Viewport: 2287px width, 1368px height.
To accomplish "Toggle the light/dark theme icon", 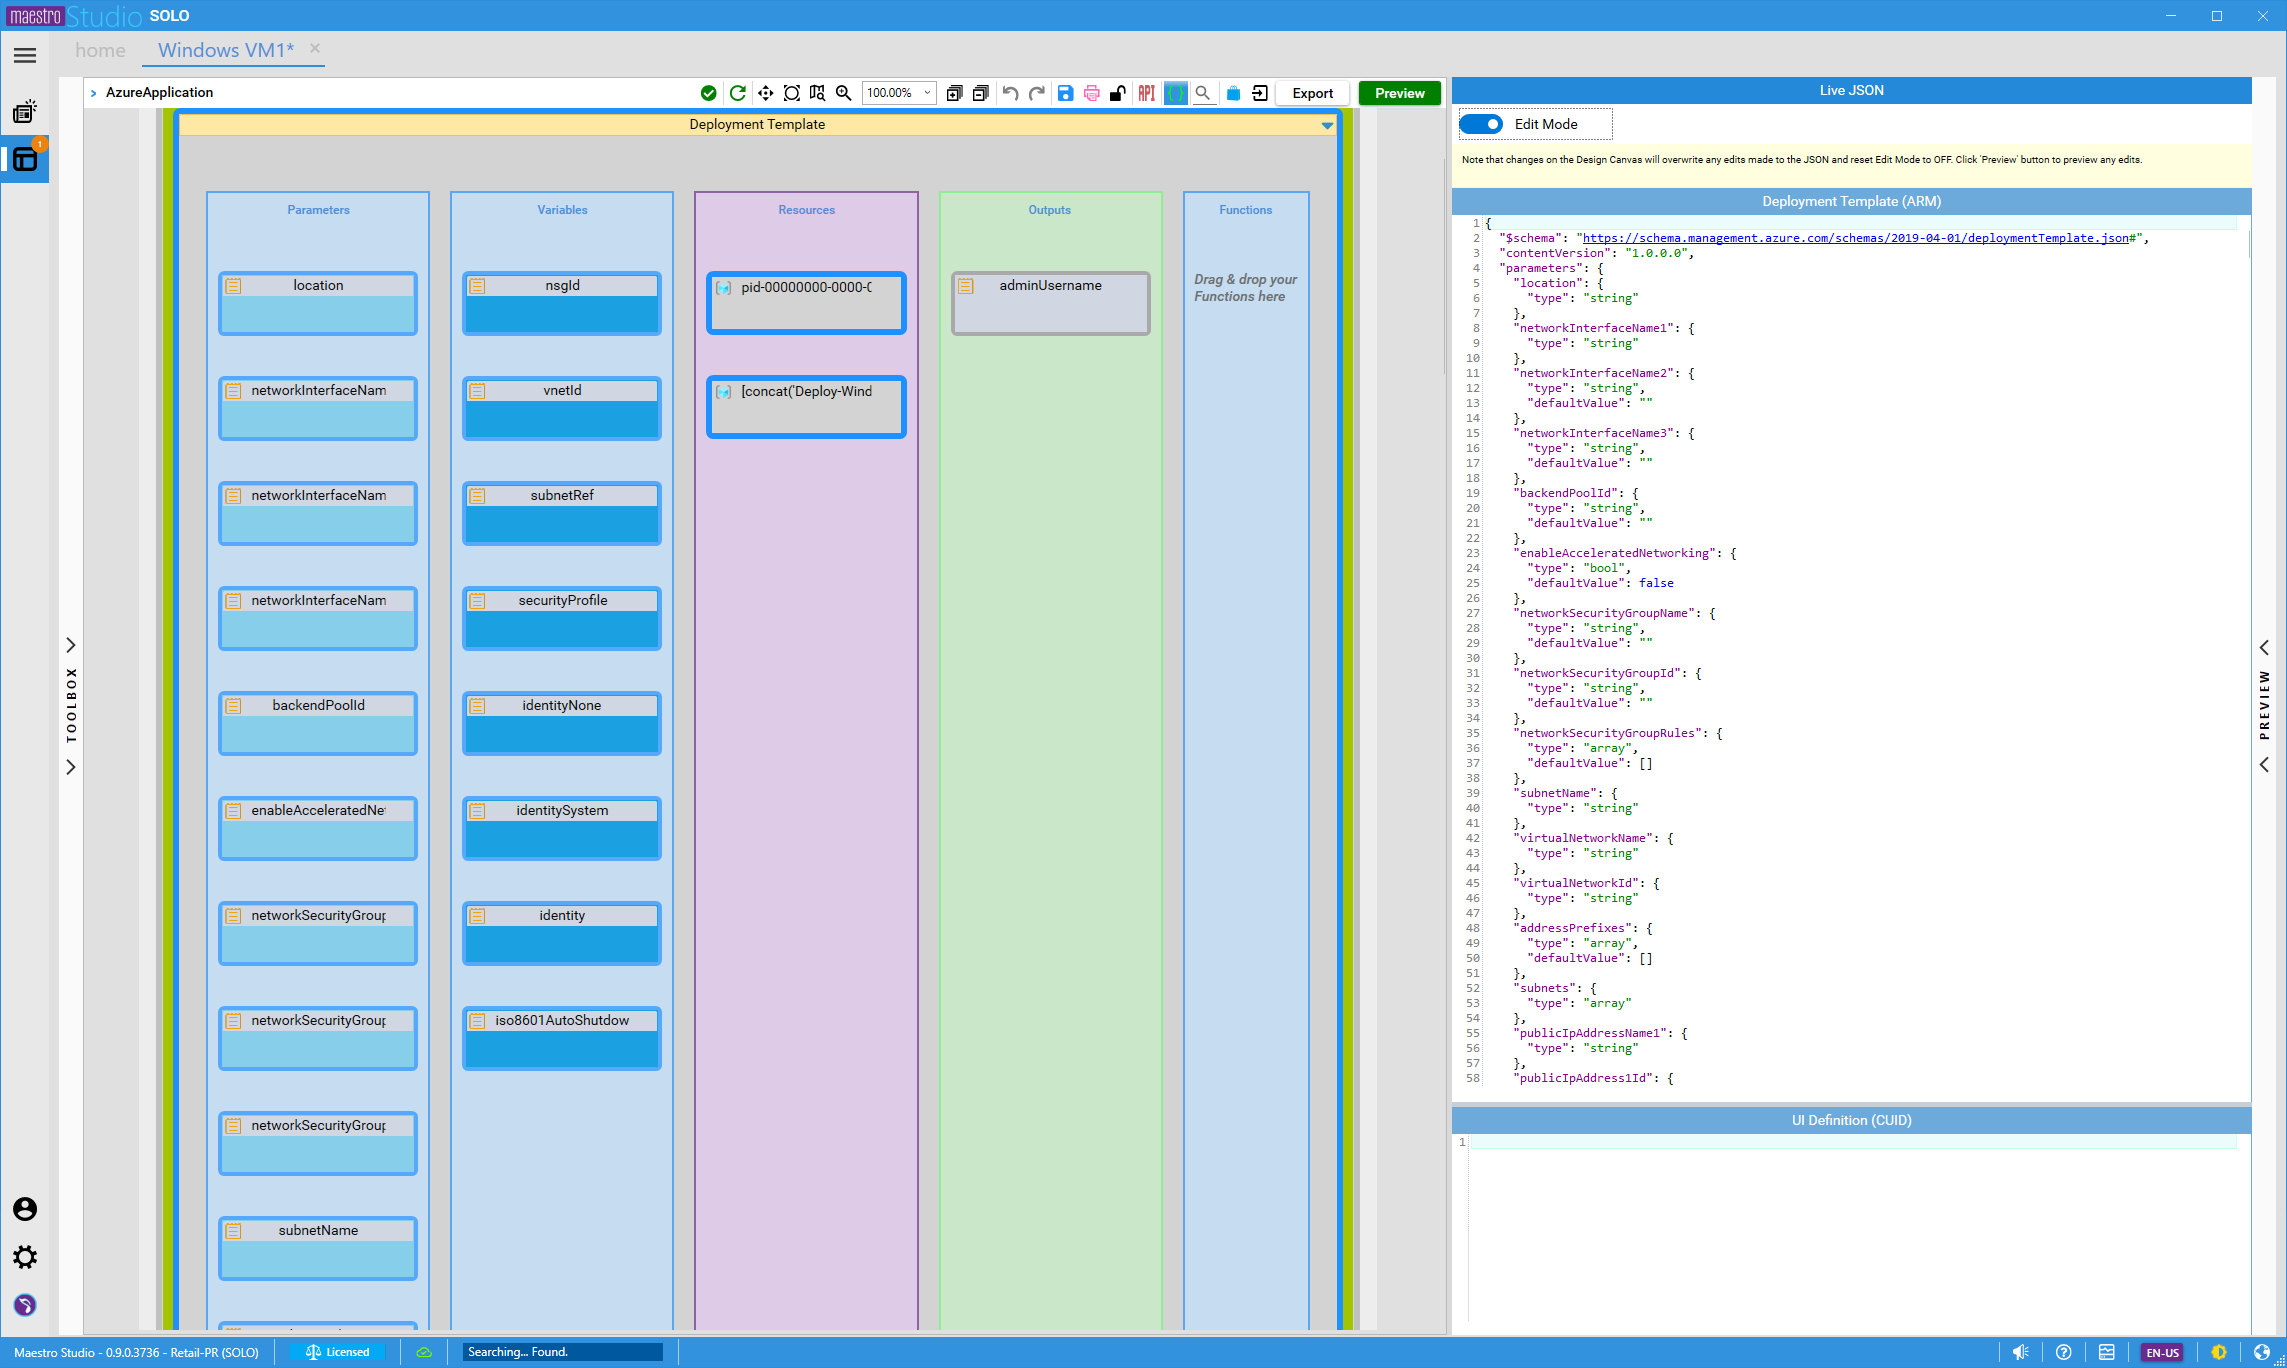I will (x=2219, y=1352).
